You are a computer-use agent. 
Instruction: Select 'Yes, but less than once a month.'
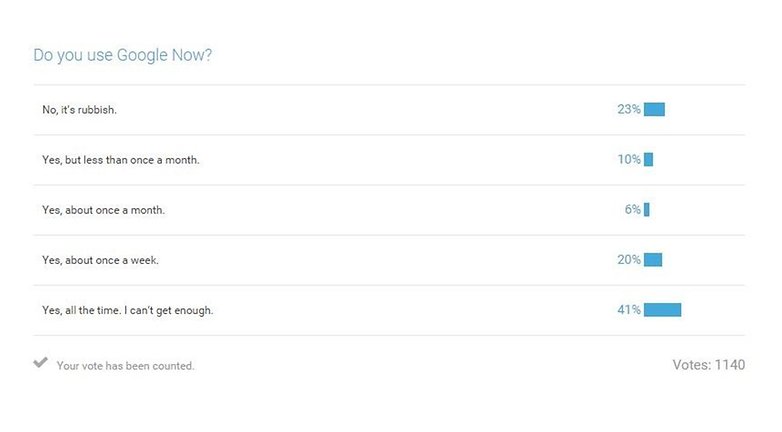[389, 160]
